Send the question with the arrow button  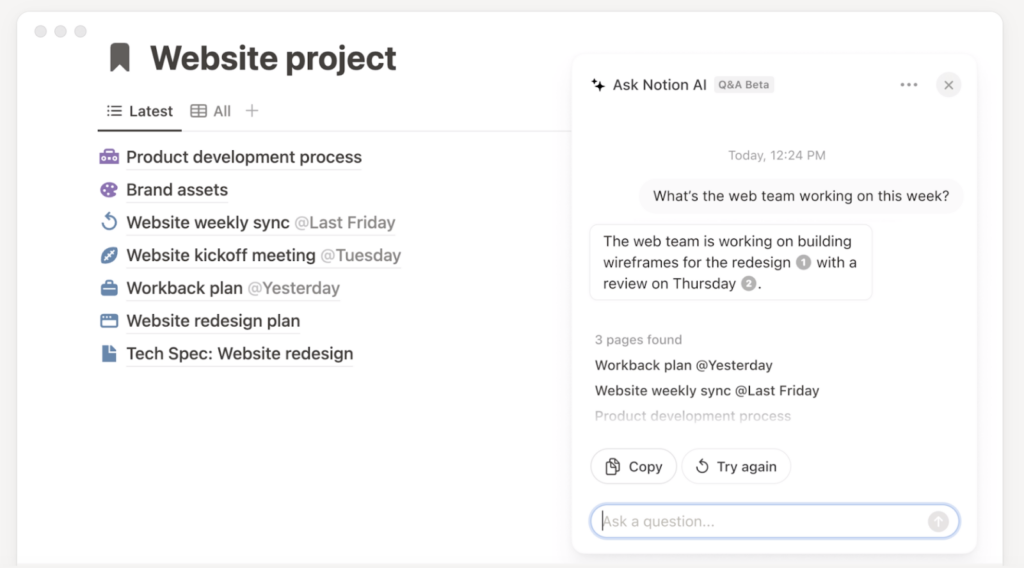[938, 522]
